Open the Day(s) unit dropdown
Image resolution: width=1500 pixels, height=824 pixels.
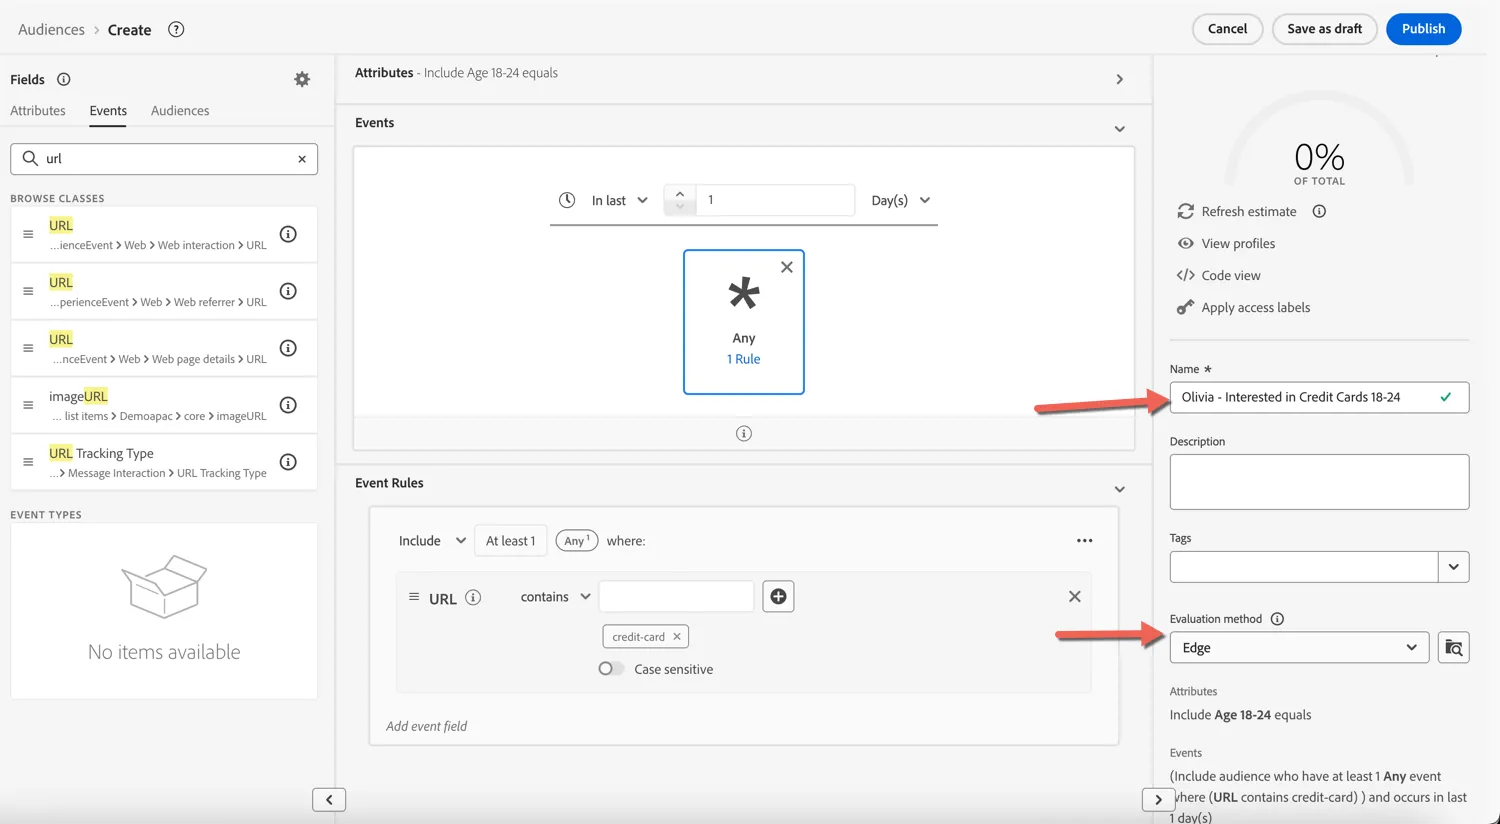click(901, 200)
